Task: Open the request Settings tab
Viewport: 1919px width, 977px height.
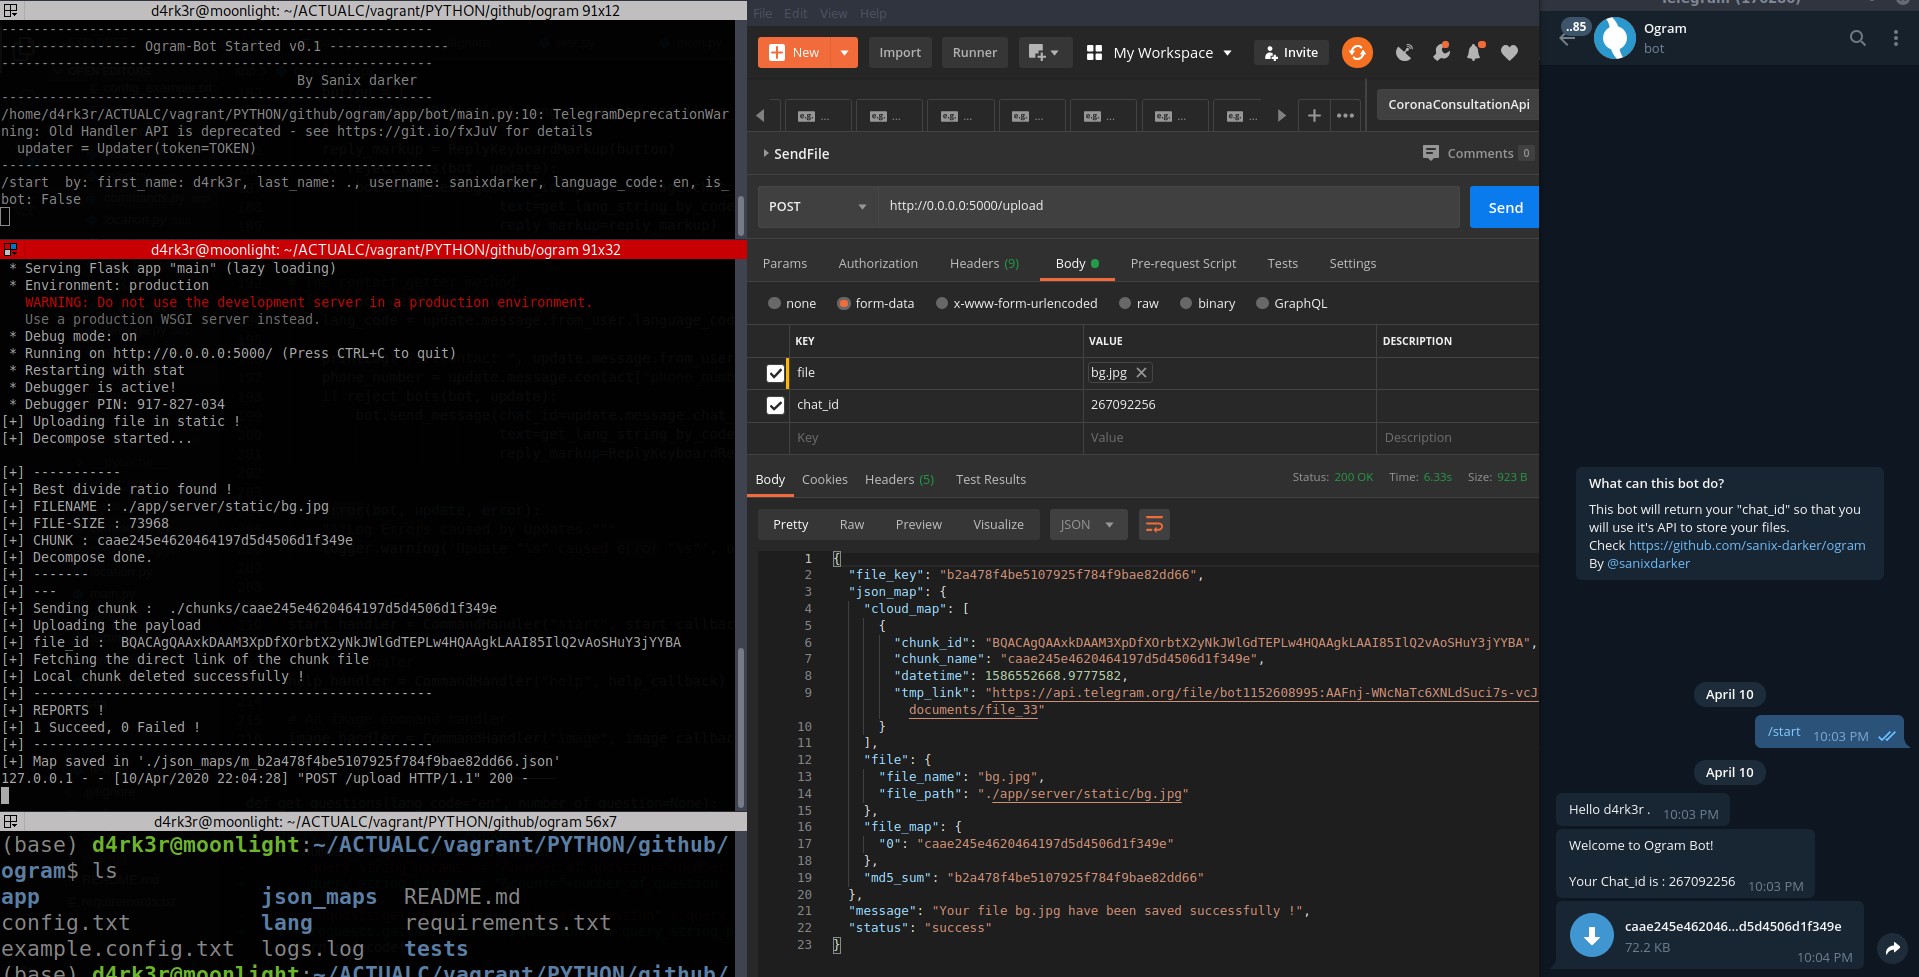Action: click(1352, 263)
